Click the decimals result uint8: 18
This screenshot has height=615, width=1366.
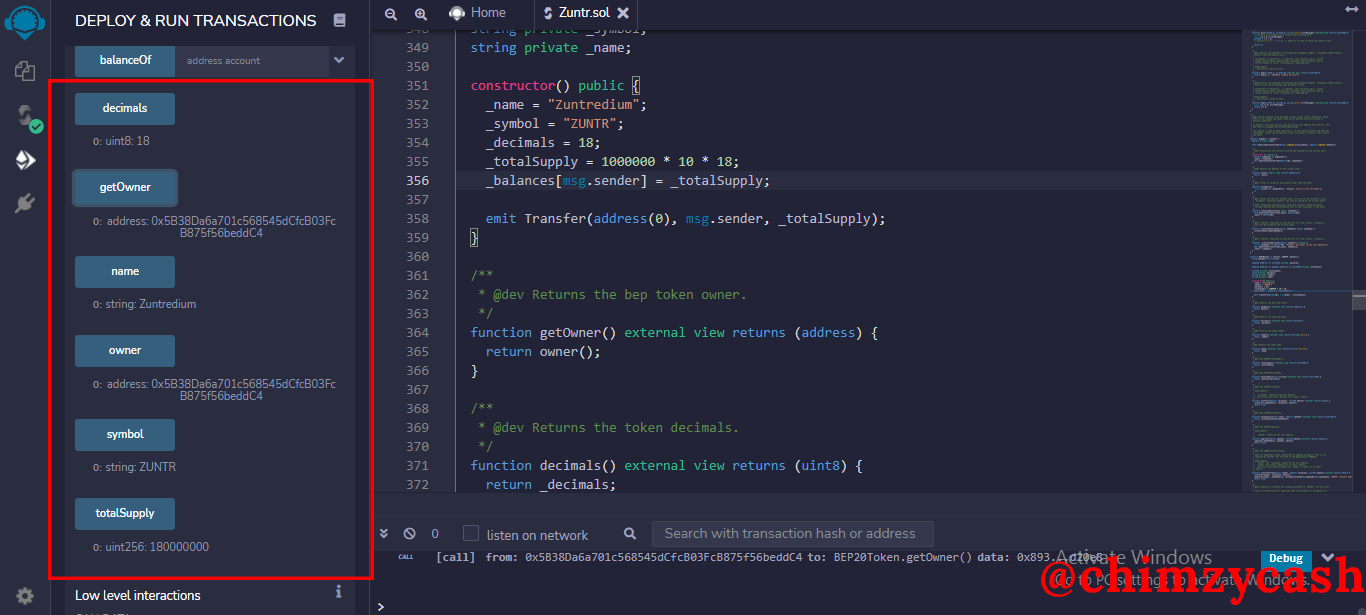click(x=121, y=141)
